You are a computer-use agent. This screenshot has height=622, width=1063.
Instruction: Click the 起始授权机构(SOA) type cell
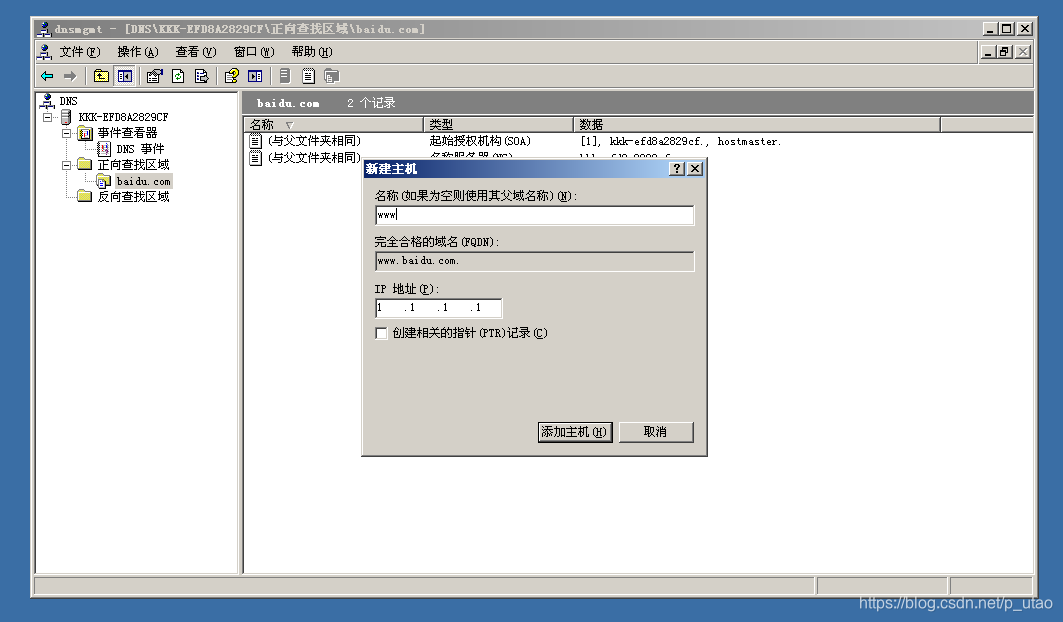[x=480, y=141]
